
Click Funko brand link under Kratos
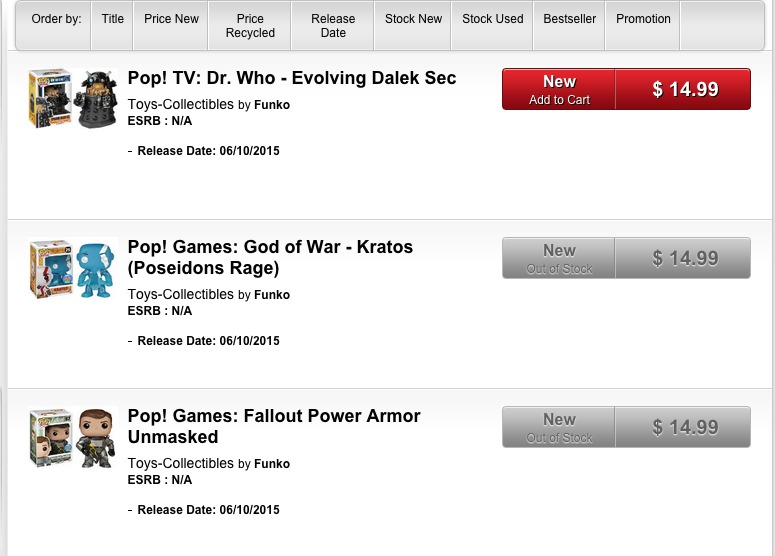(272, 295)
